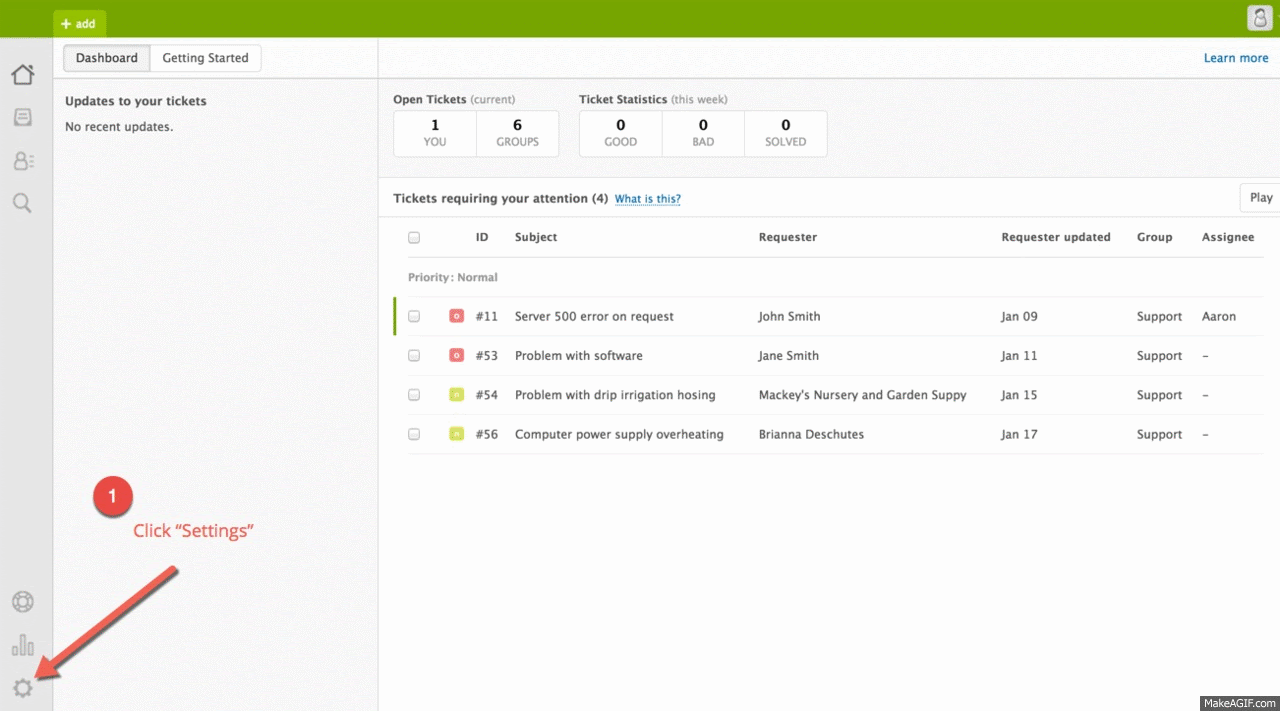Open the Customers list icon in sidebar
The image size is (1280, 711).
[x=22, y=161]
